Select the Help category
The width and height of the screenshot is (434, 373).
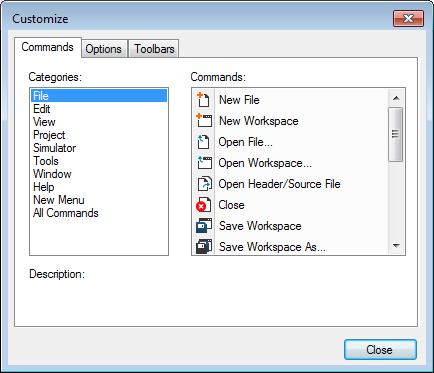99,187
